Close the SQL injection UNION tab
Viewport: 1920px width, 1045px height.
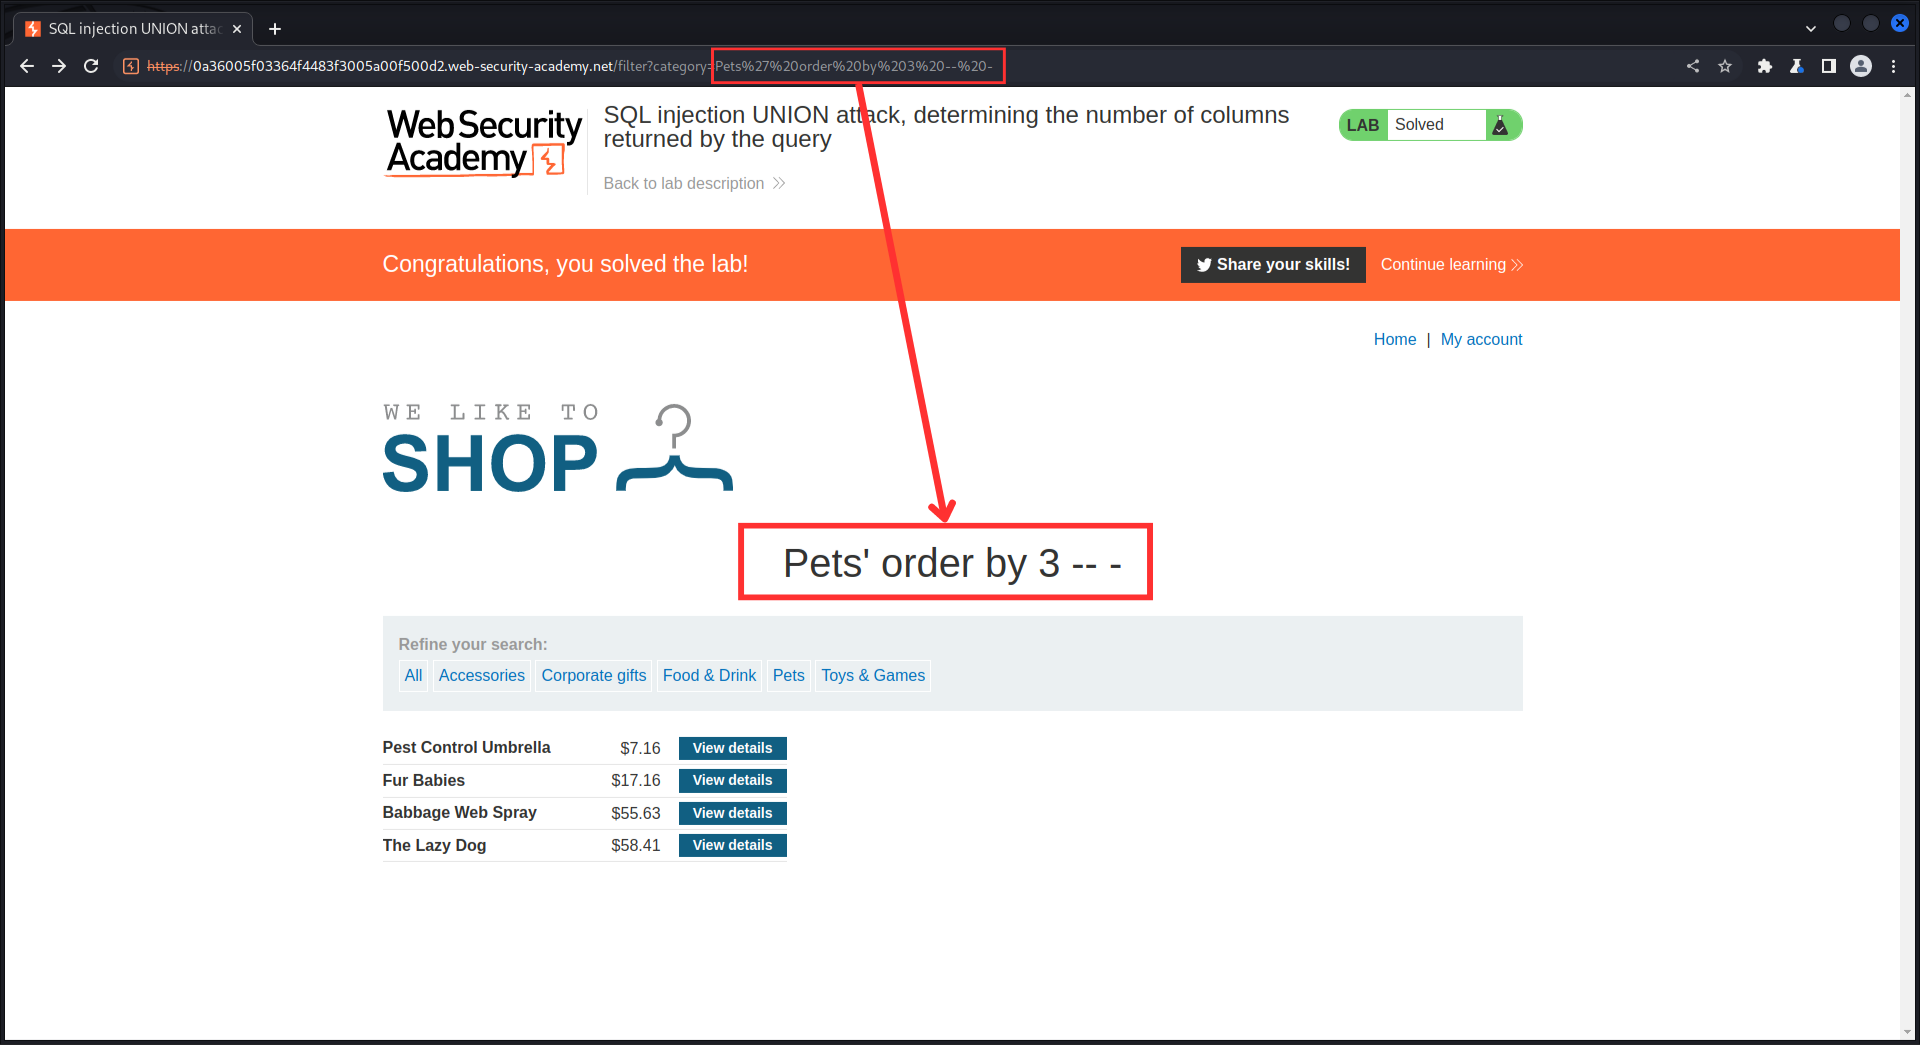237,29
